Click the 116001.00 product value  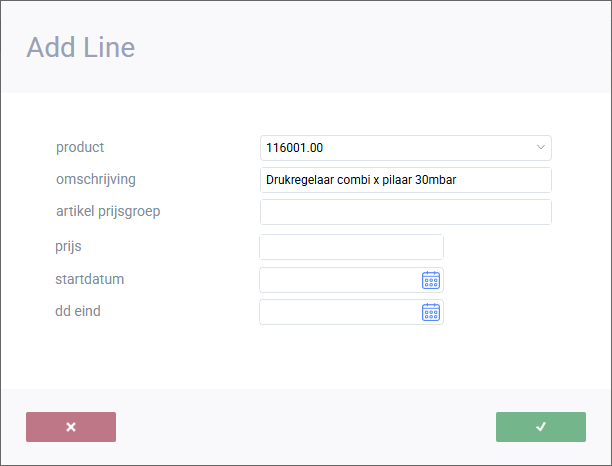click(295, 148)
